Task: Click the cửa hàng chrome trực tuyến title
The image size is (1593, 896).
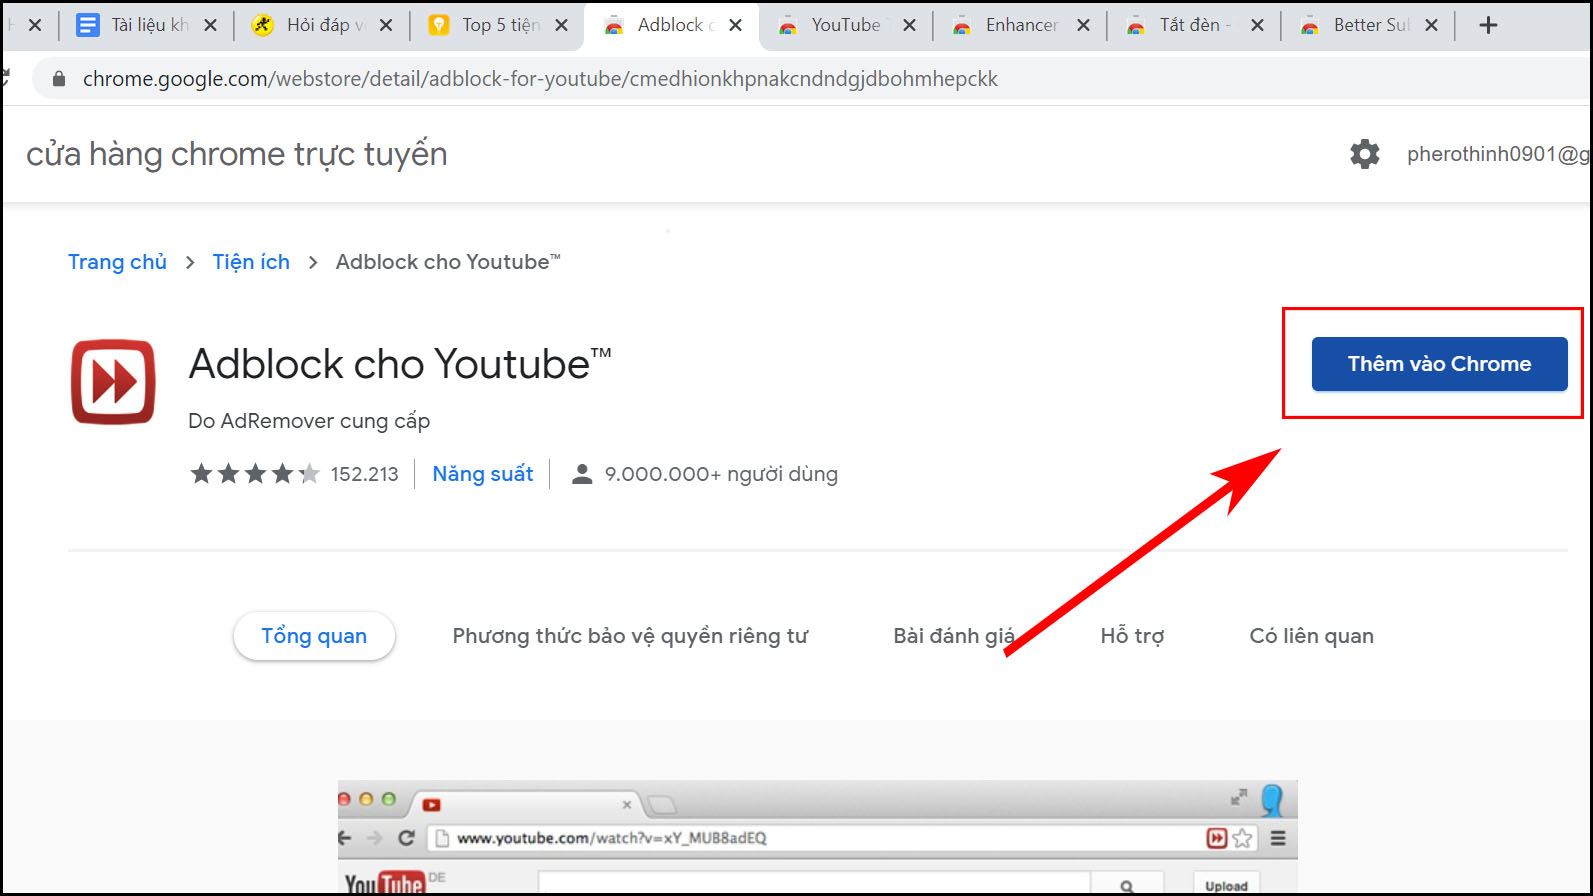Action: [237, 154]
